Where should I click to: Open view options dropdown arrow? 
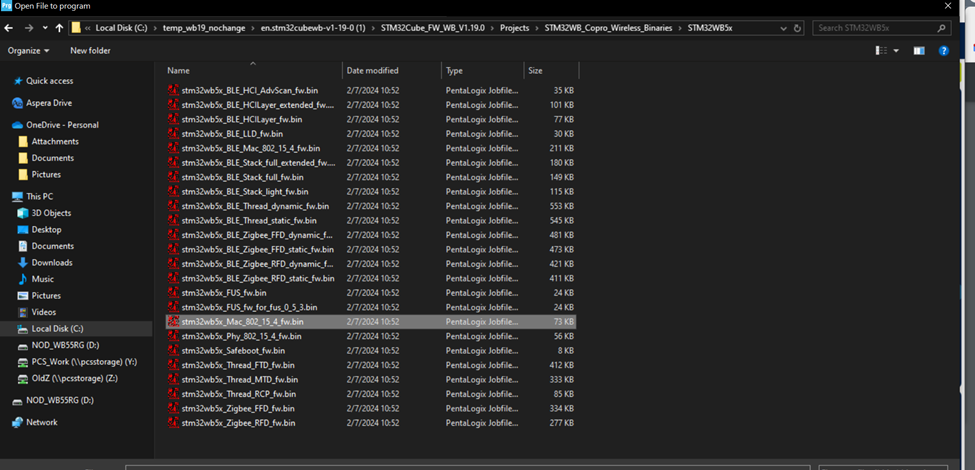click(896, 50)
